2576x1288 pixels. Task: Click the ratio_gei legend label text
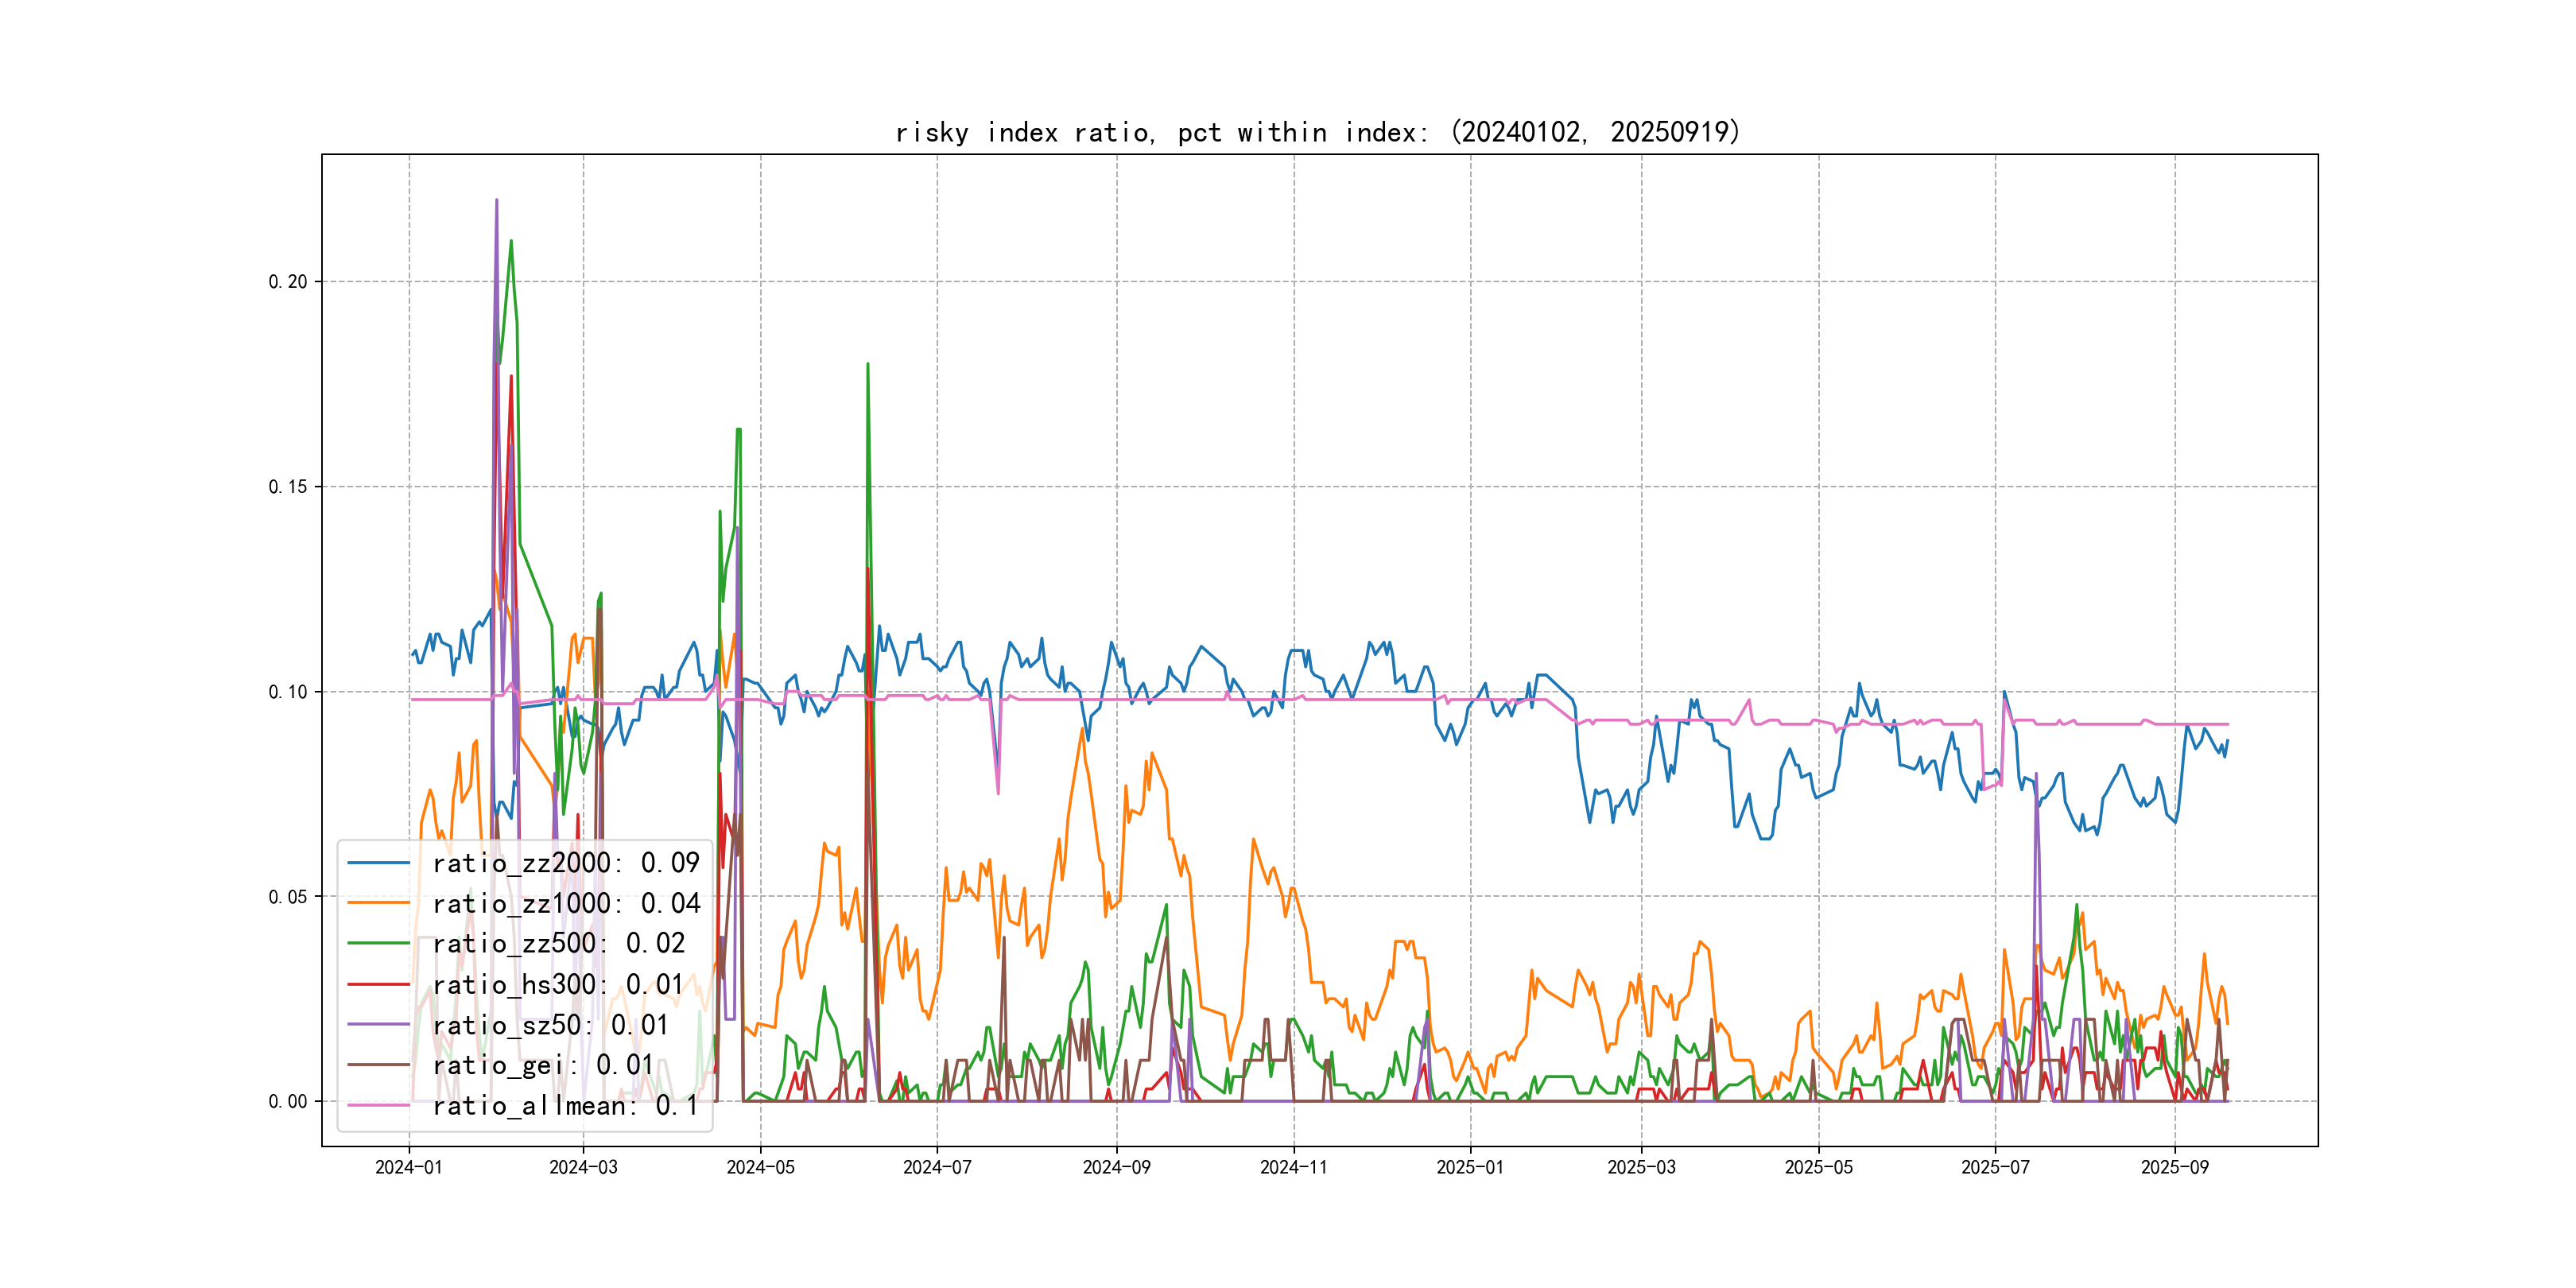542,1065
